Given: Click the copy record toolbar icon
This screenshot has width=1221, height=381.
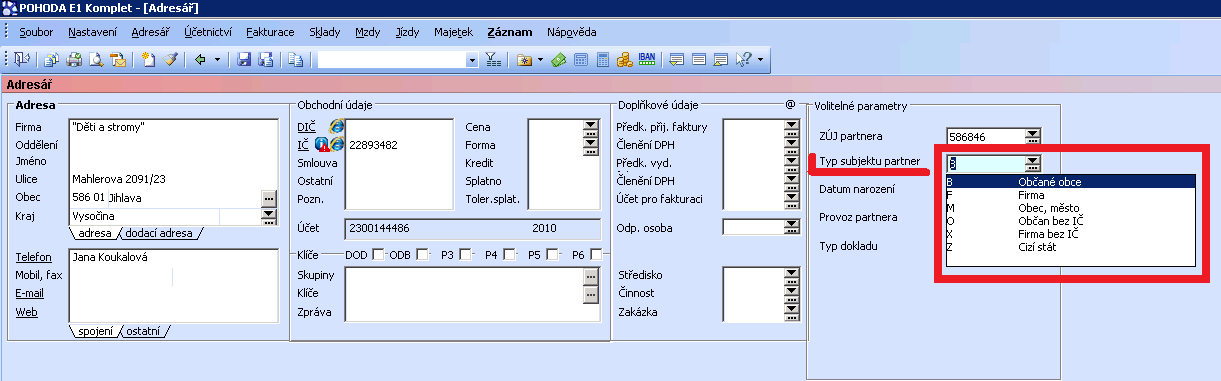Looking at the screenshot, I should click(x=295, y=60).
